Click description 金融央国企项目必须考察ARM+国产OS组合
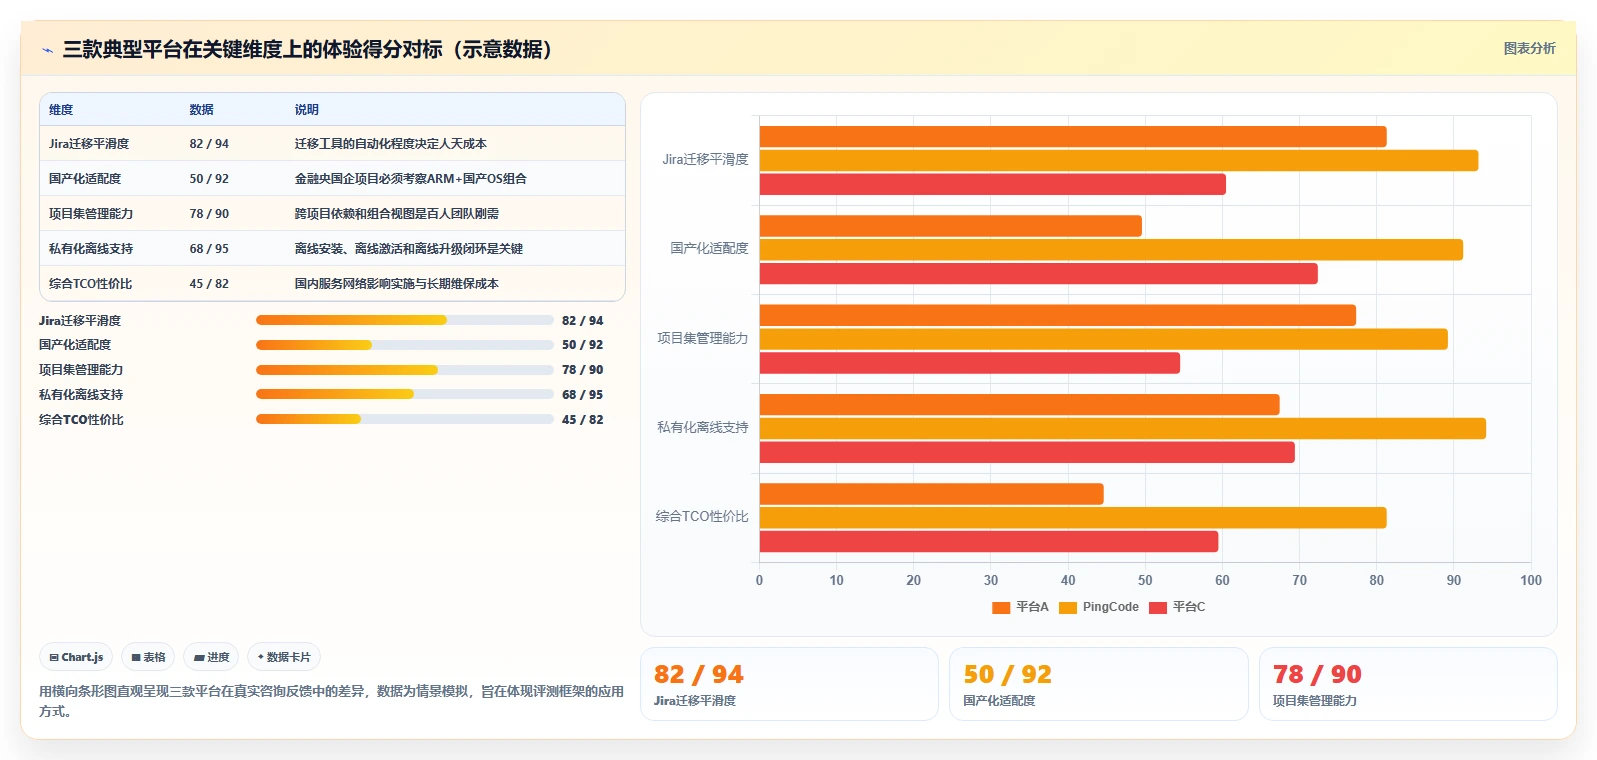Image resolution: width=1597 pixels, height=760 pixels. 411,179
